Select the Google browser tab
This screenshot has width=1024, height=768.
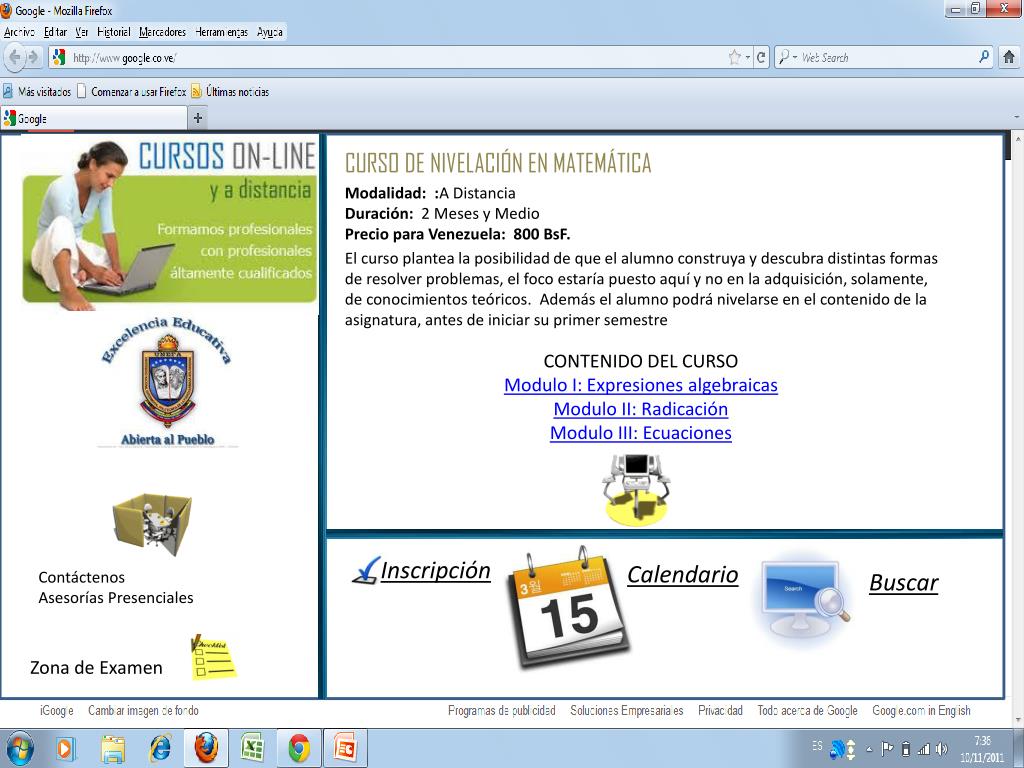click(x=93, y=118)
